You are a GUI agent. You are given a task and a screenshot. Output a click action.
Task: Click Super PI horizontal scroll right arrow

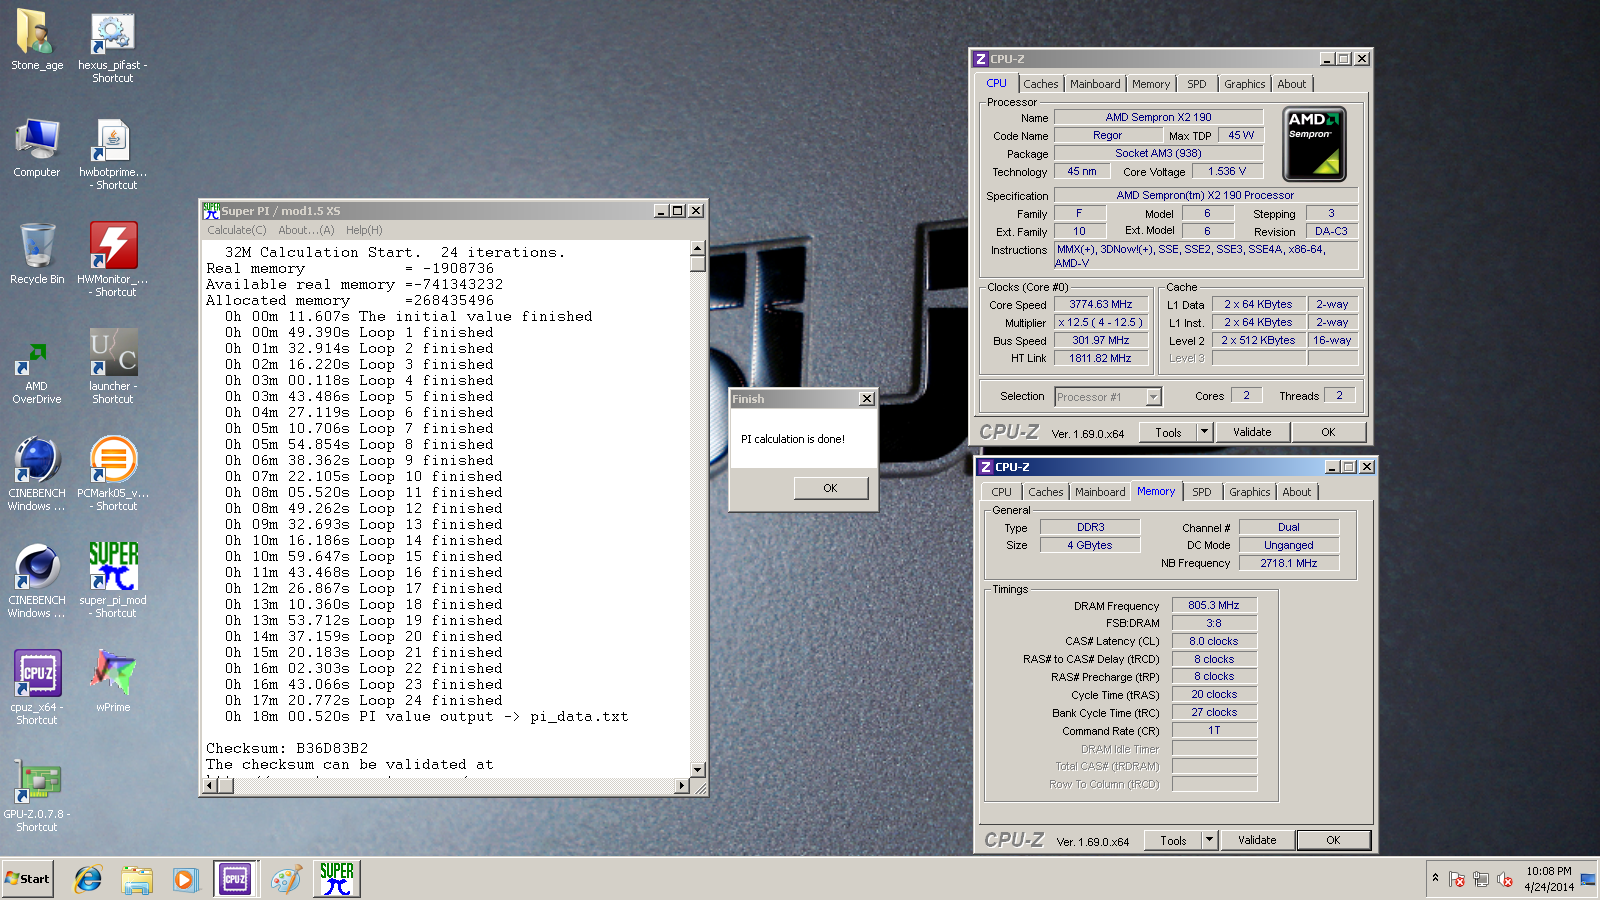point(682,786)
